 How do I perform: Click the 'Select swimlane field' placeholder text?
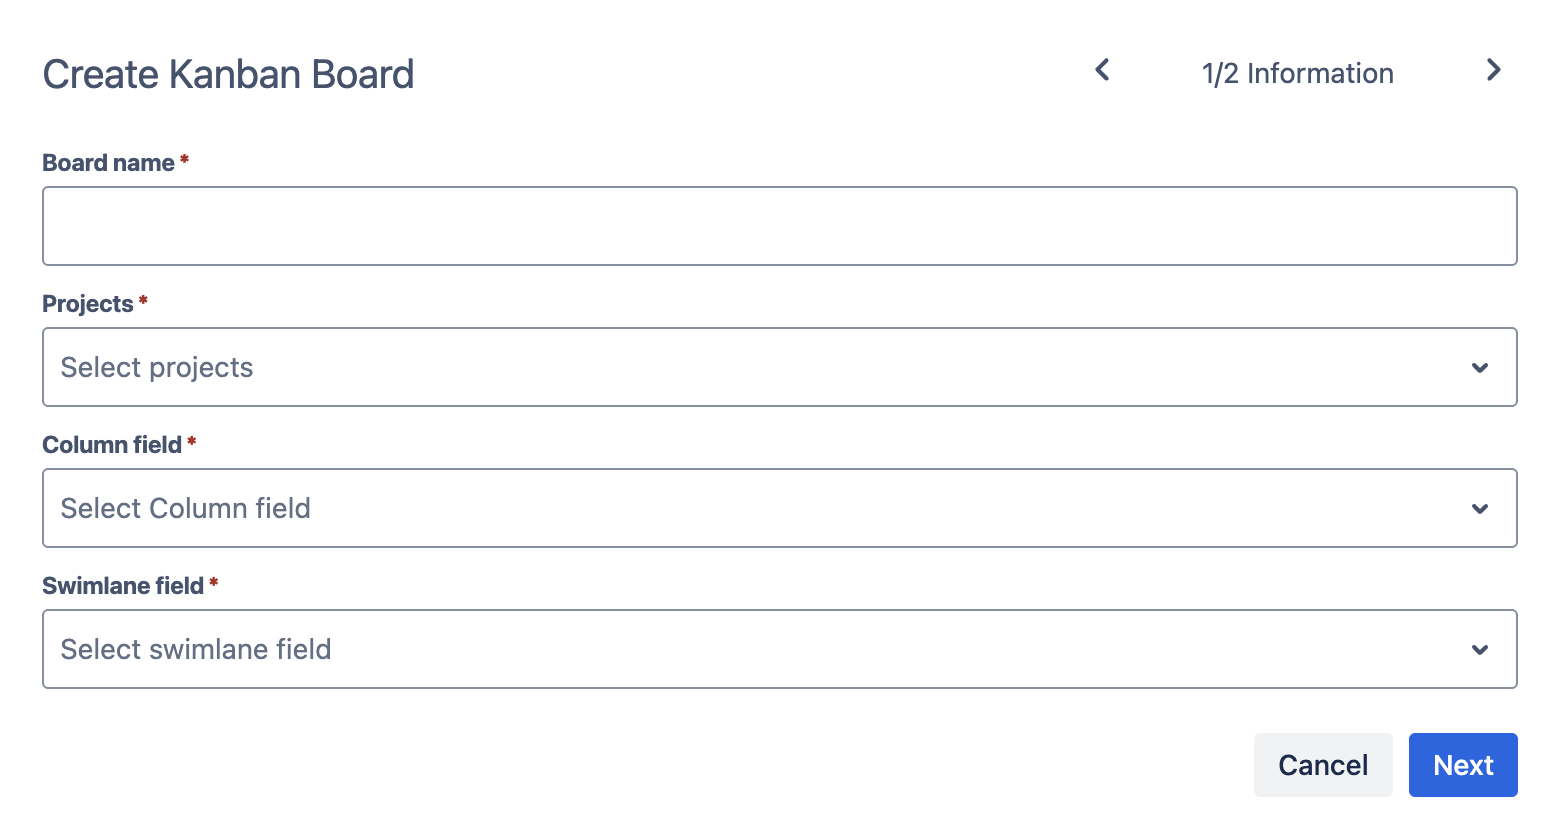[196, 650]
